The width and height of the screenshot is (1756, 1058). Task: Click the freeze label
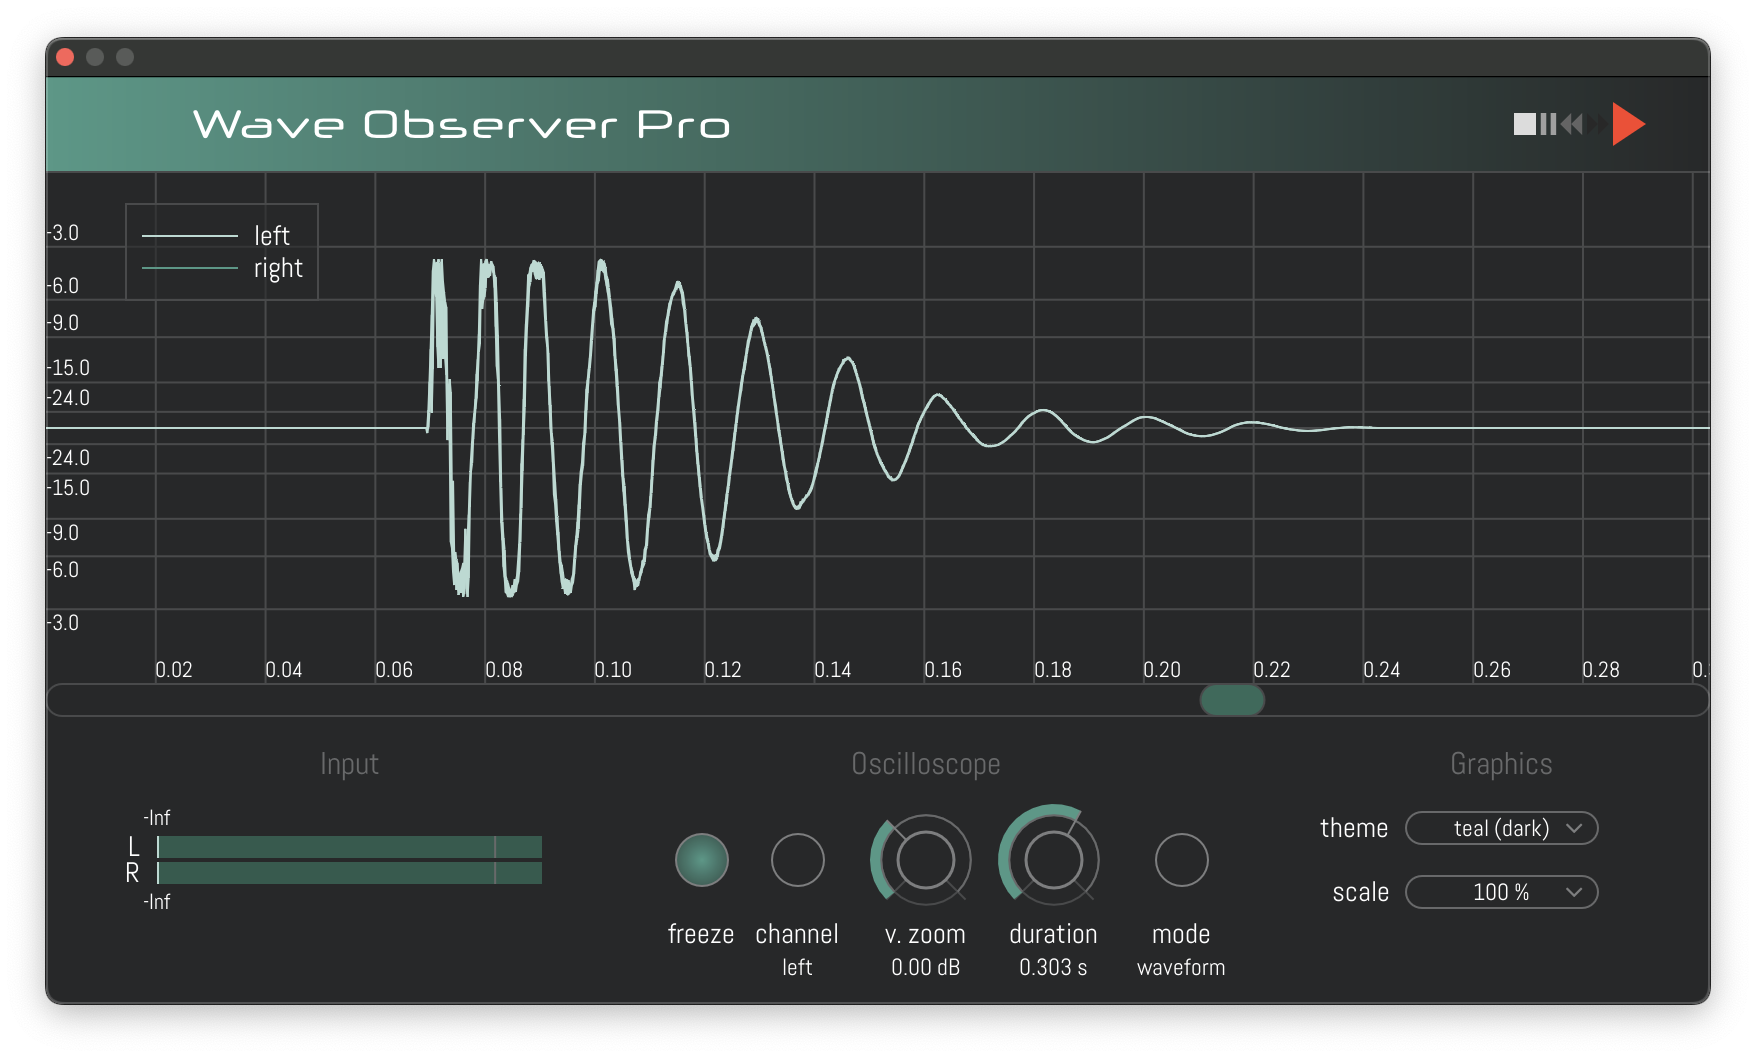701,934
